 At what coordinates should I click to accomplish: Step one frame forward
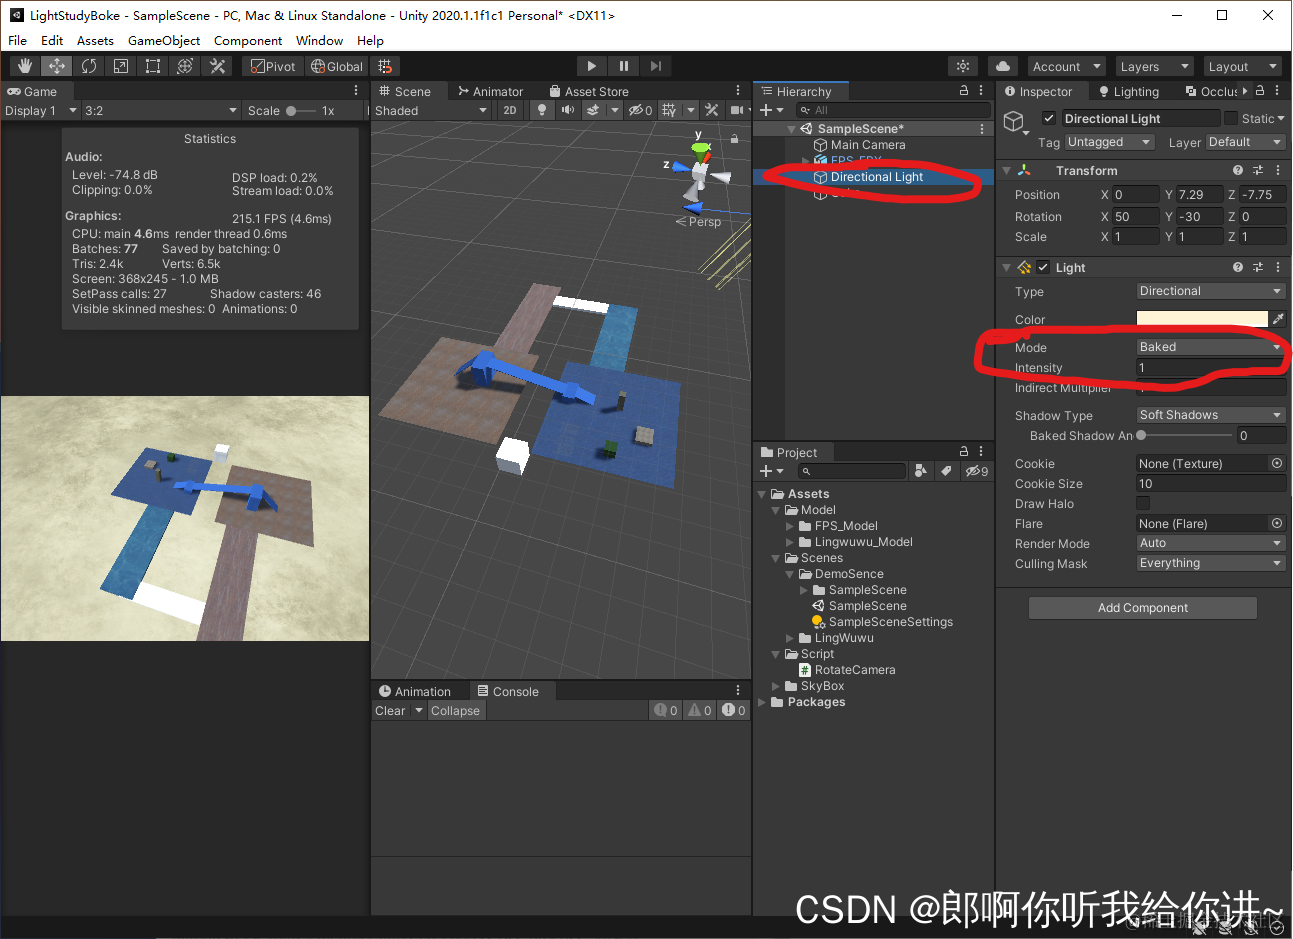(656, 66)
